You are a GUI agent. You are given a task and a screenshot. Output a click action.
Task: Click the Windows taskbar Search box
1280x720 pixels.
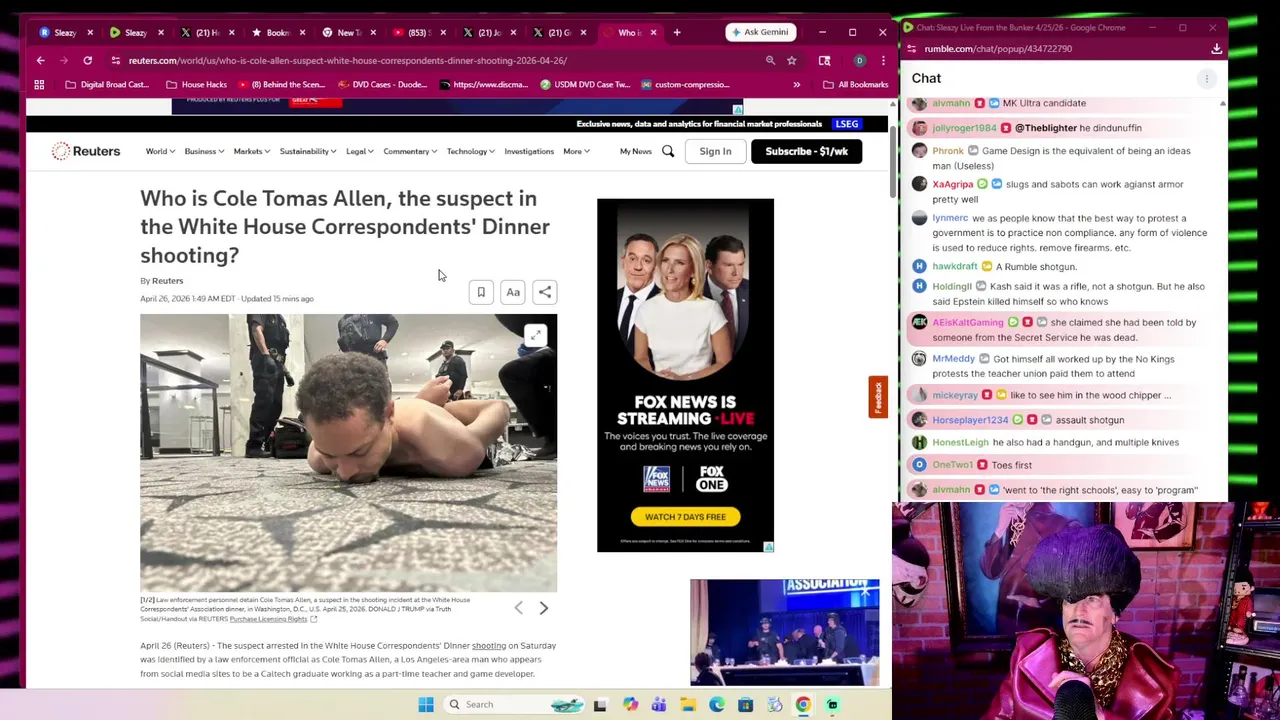click(x=516, y=704)
